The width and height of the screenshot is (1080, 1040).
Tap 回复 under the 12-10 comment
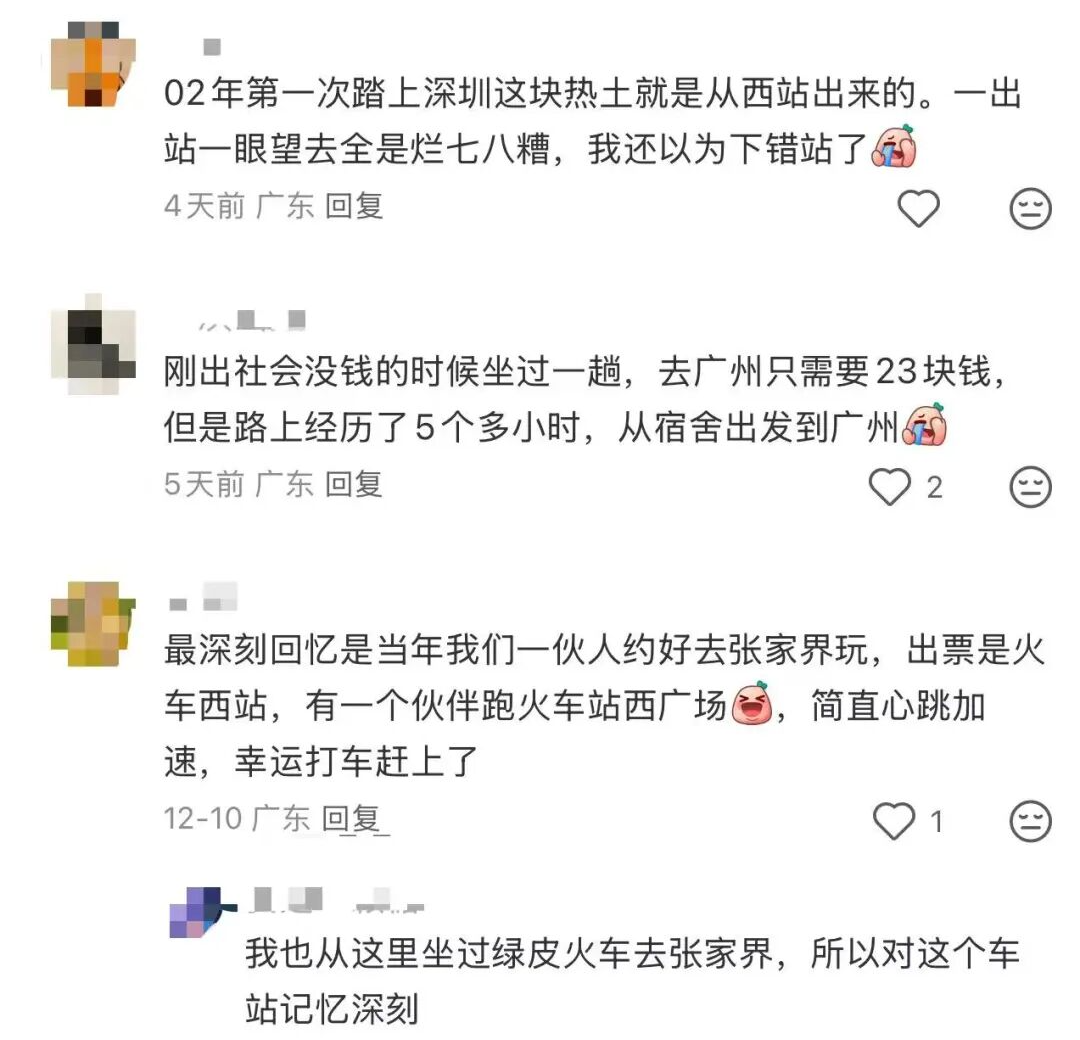coord(351,818)
